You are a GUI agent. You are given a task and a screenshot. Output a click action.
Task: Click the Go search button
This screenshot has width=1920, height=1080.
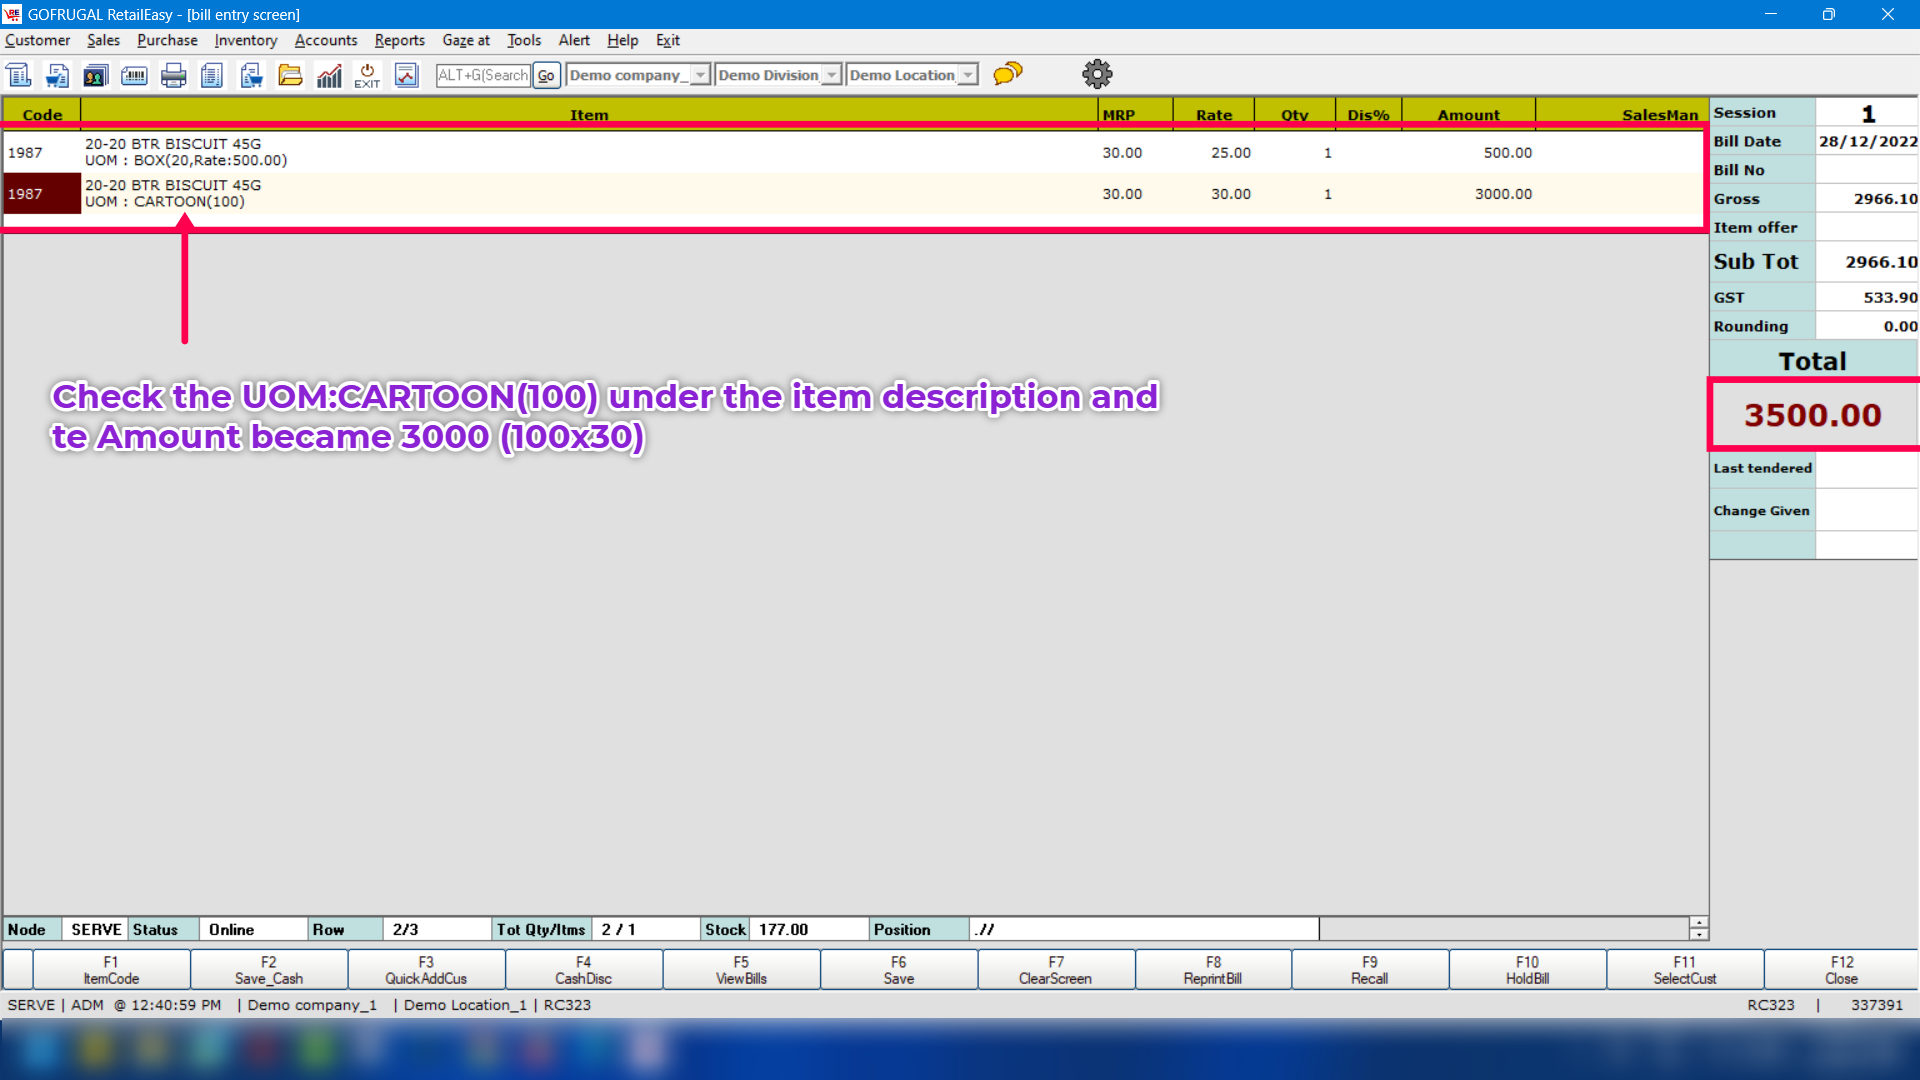coord(546,75)
